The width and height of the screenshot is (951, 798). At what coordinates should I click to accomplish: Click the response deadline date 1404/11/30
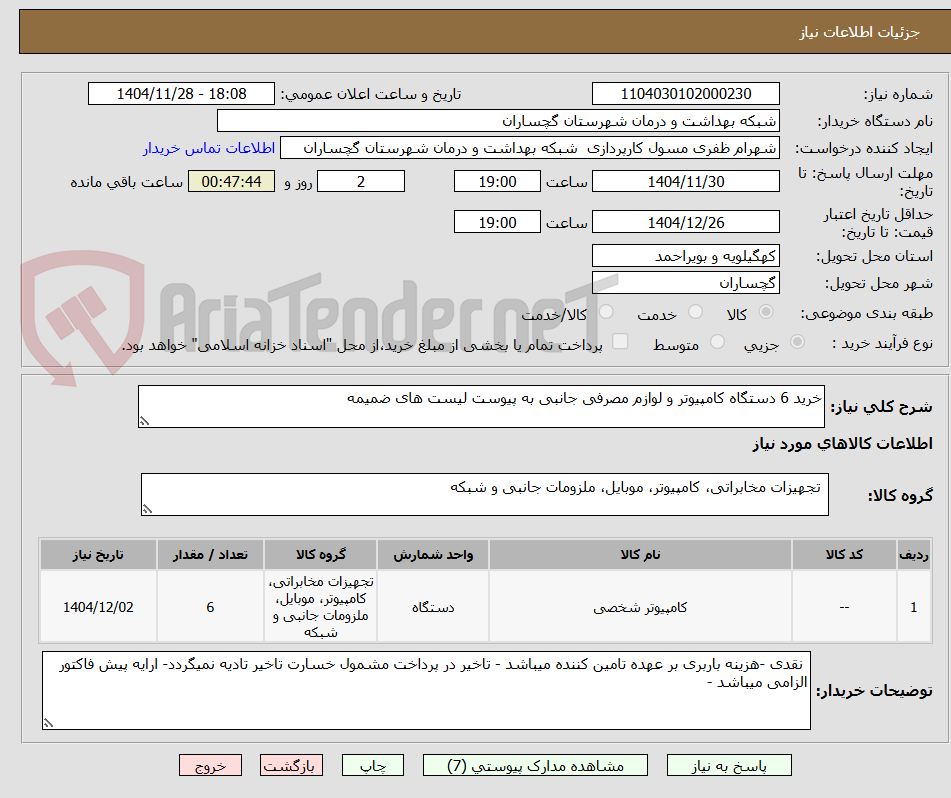685,181
